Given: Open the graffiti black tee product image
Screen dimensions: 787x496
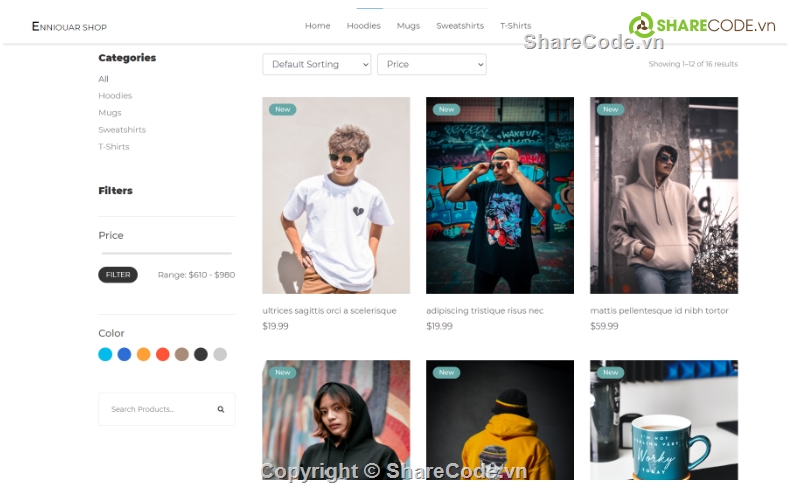Looking at the screenshot, I should point(500,195).
